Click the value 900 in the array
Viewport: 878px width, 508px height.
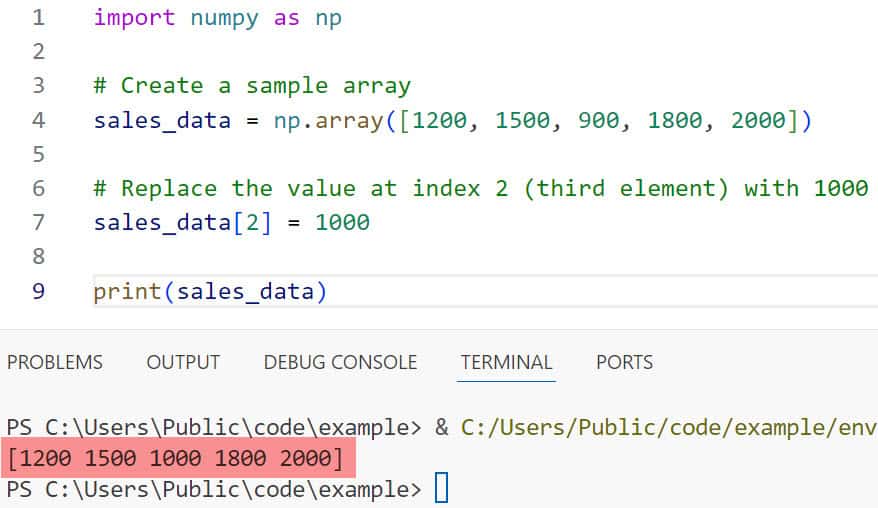[598, 120]
